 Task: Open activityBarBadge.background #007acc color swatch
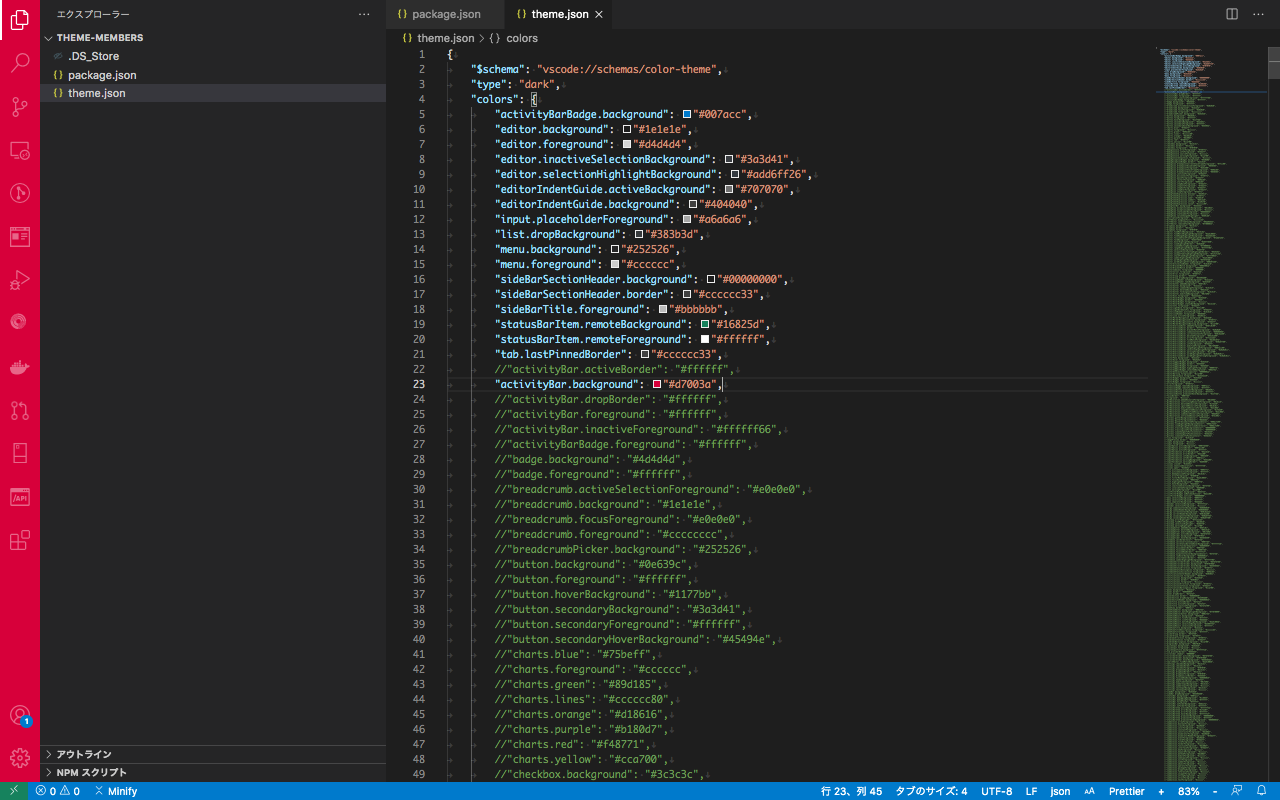687,114
